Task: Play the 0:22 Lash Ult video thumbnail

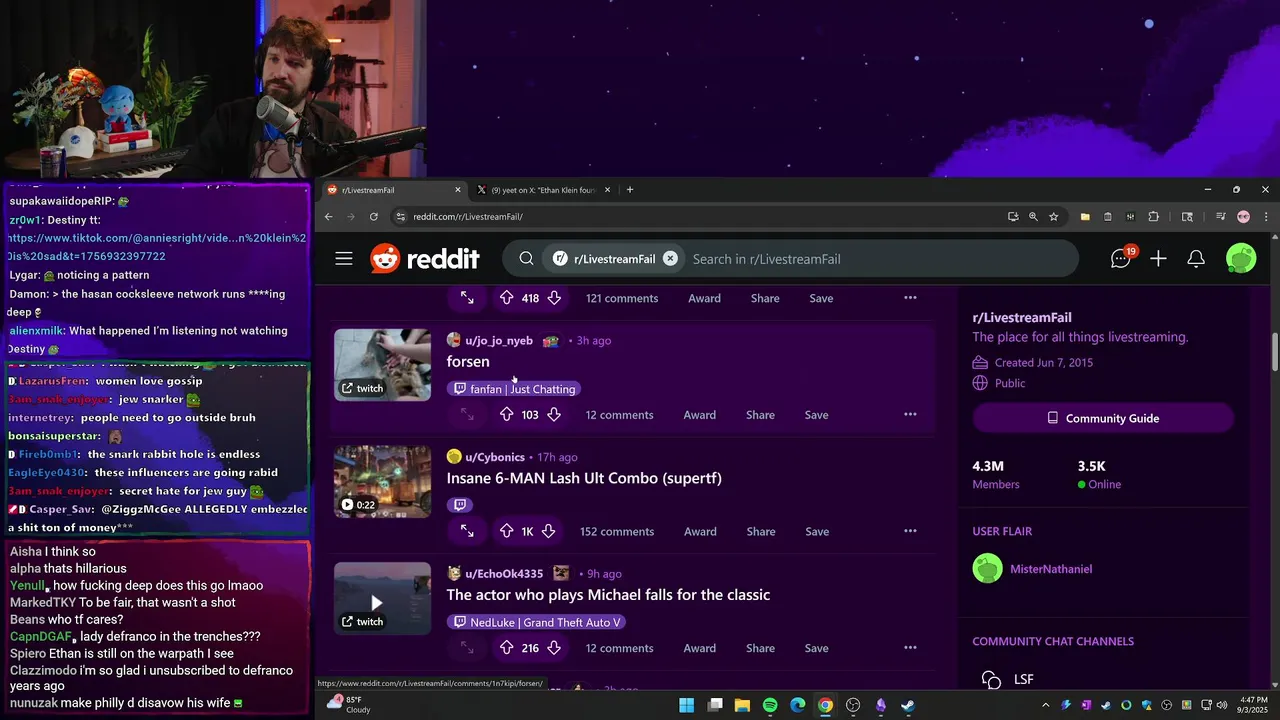Action: (x=382, y=482)
